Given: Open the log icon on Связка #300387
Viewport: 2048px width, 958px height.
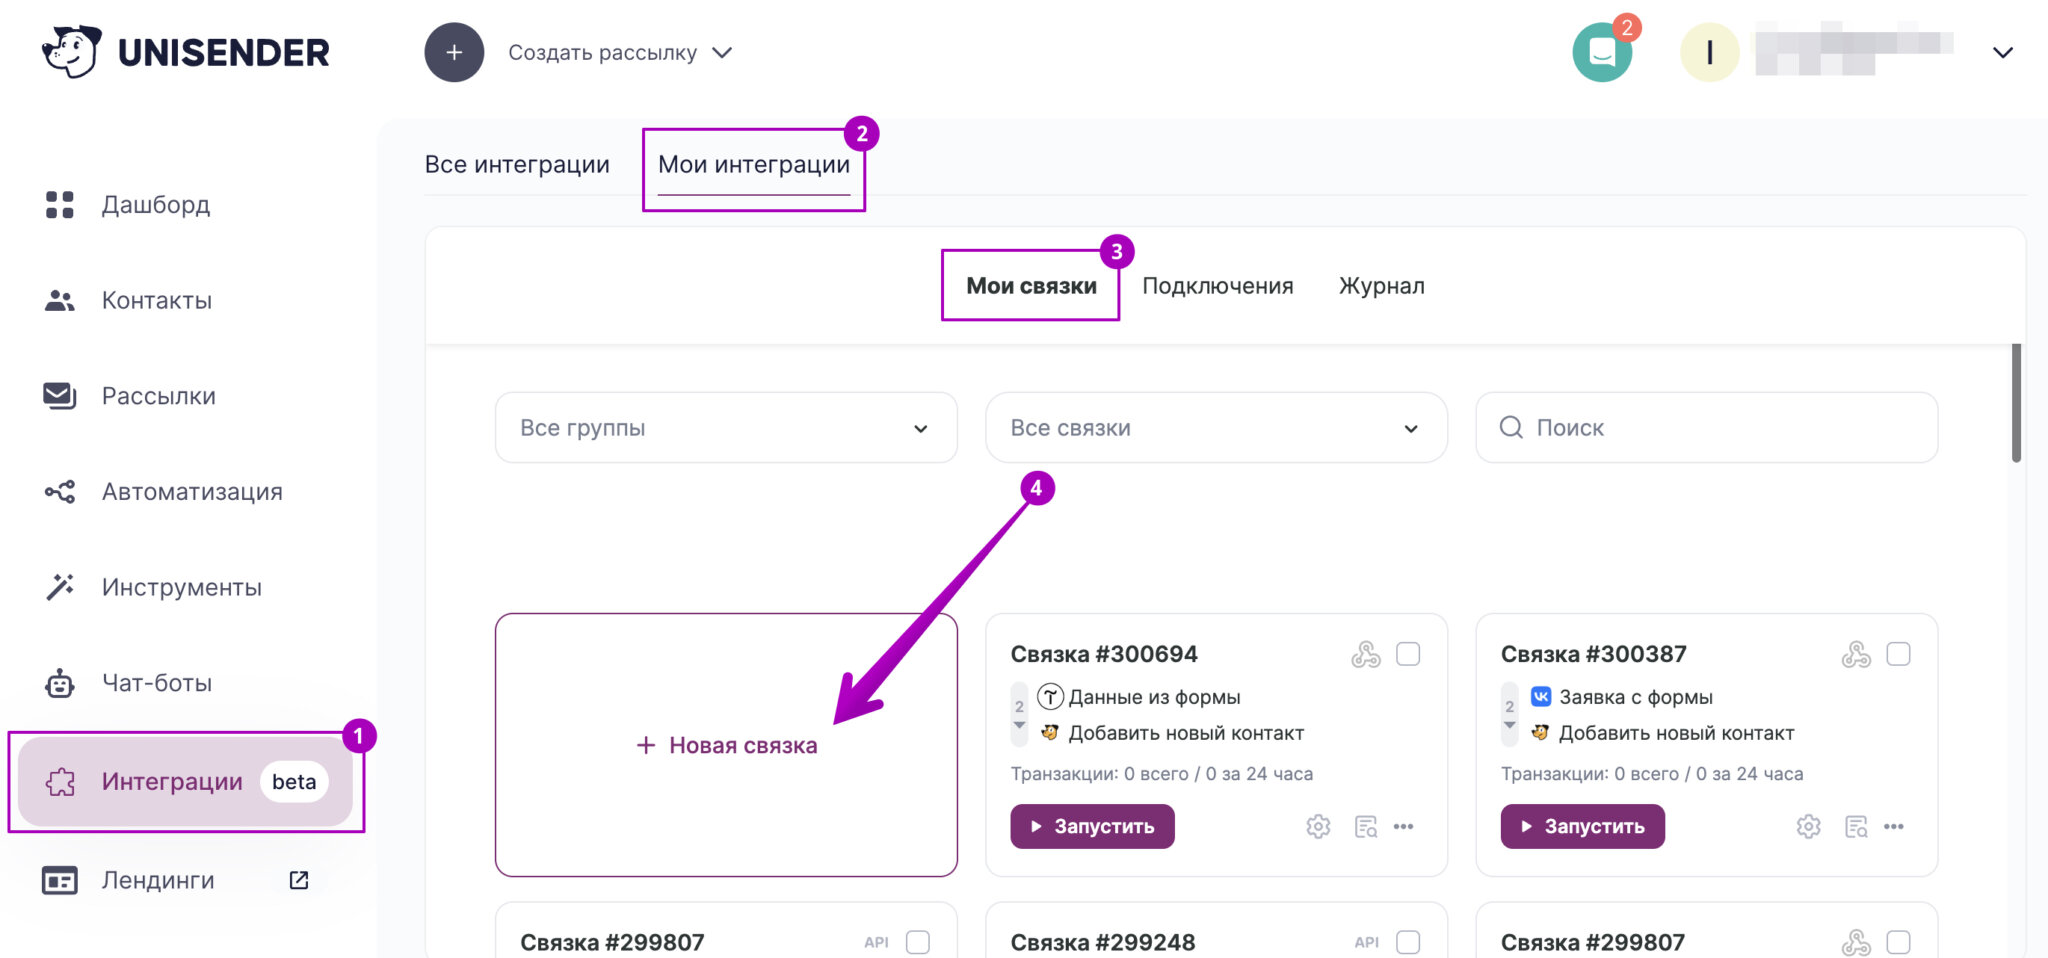Looking at the screenshot, I should click(1856, 827).
